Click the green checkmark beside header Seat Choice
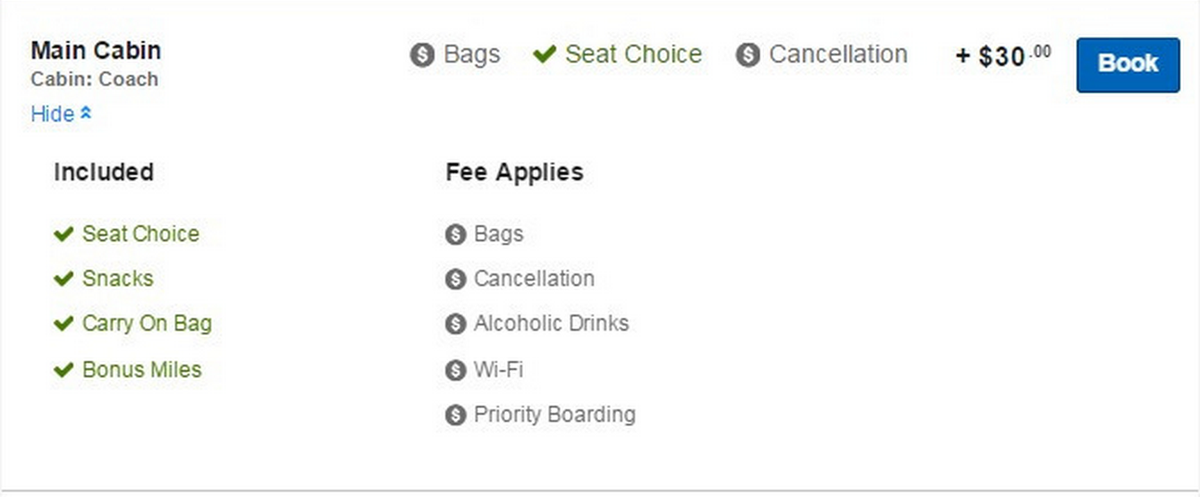Viewport: 1200px width, 497px height. coord(545,54)
